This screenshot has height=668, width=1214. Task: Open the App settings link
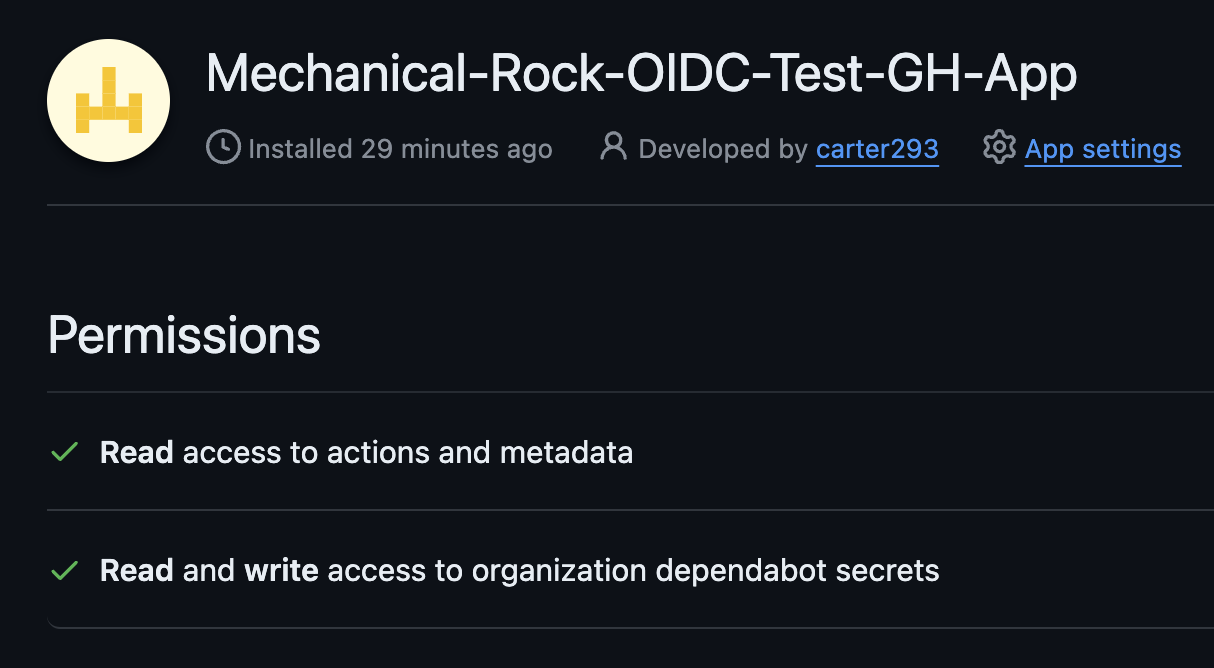point(1103,149)
